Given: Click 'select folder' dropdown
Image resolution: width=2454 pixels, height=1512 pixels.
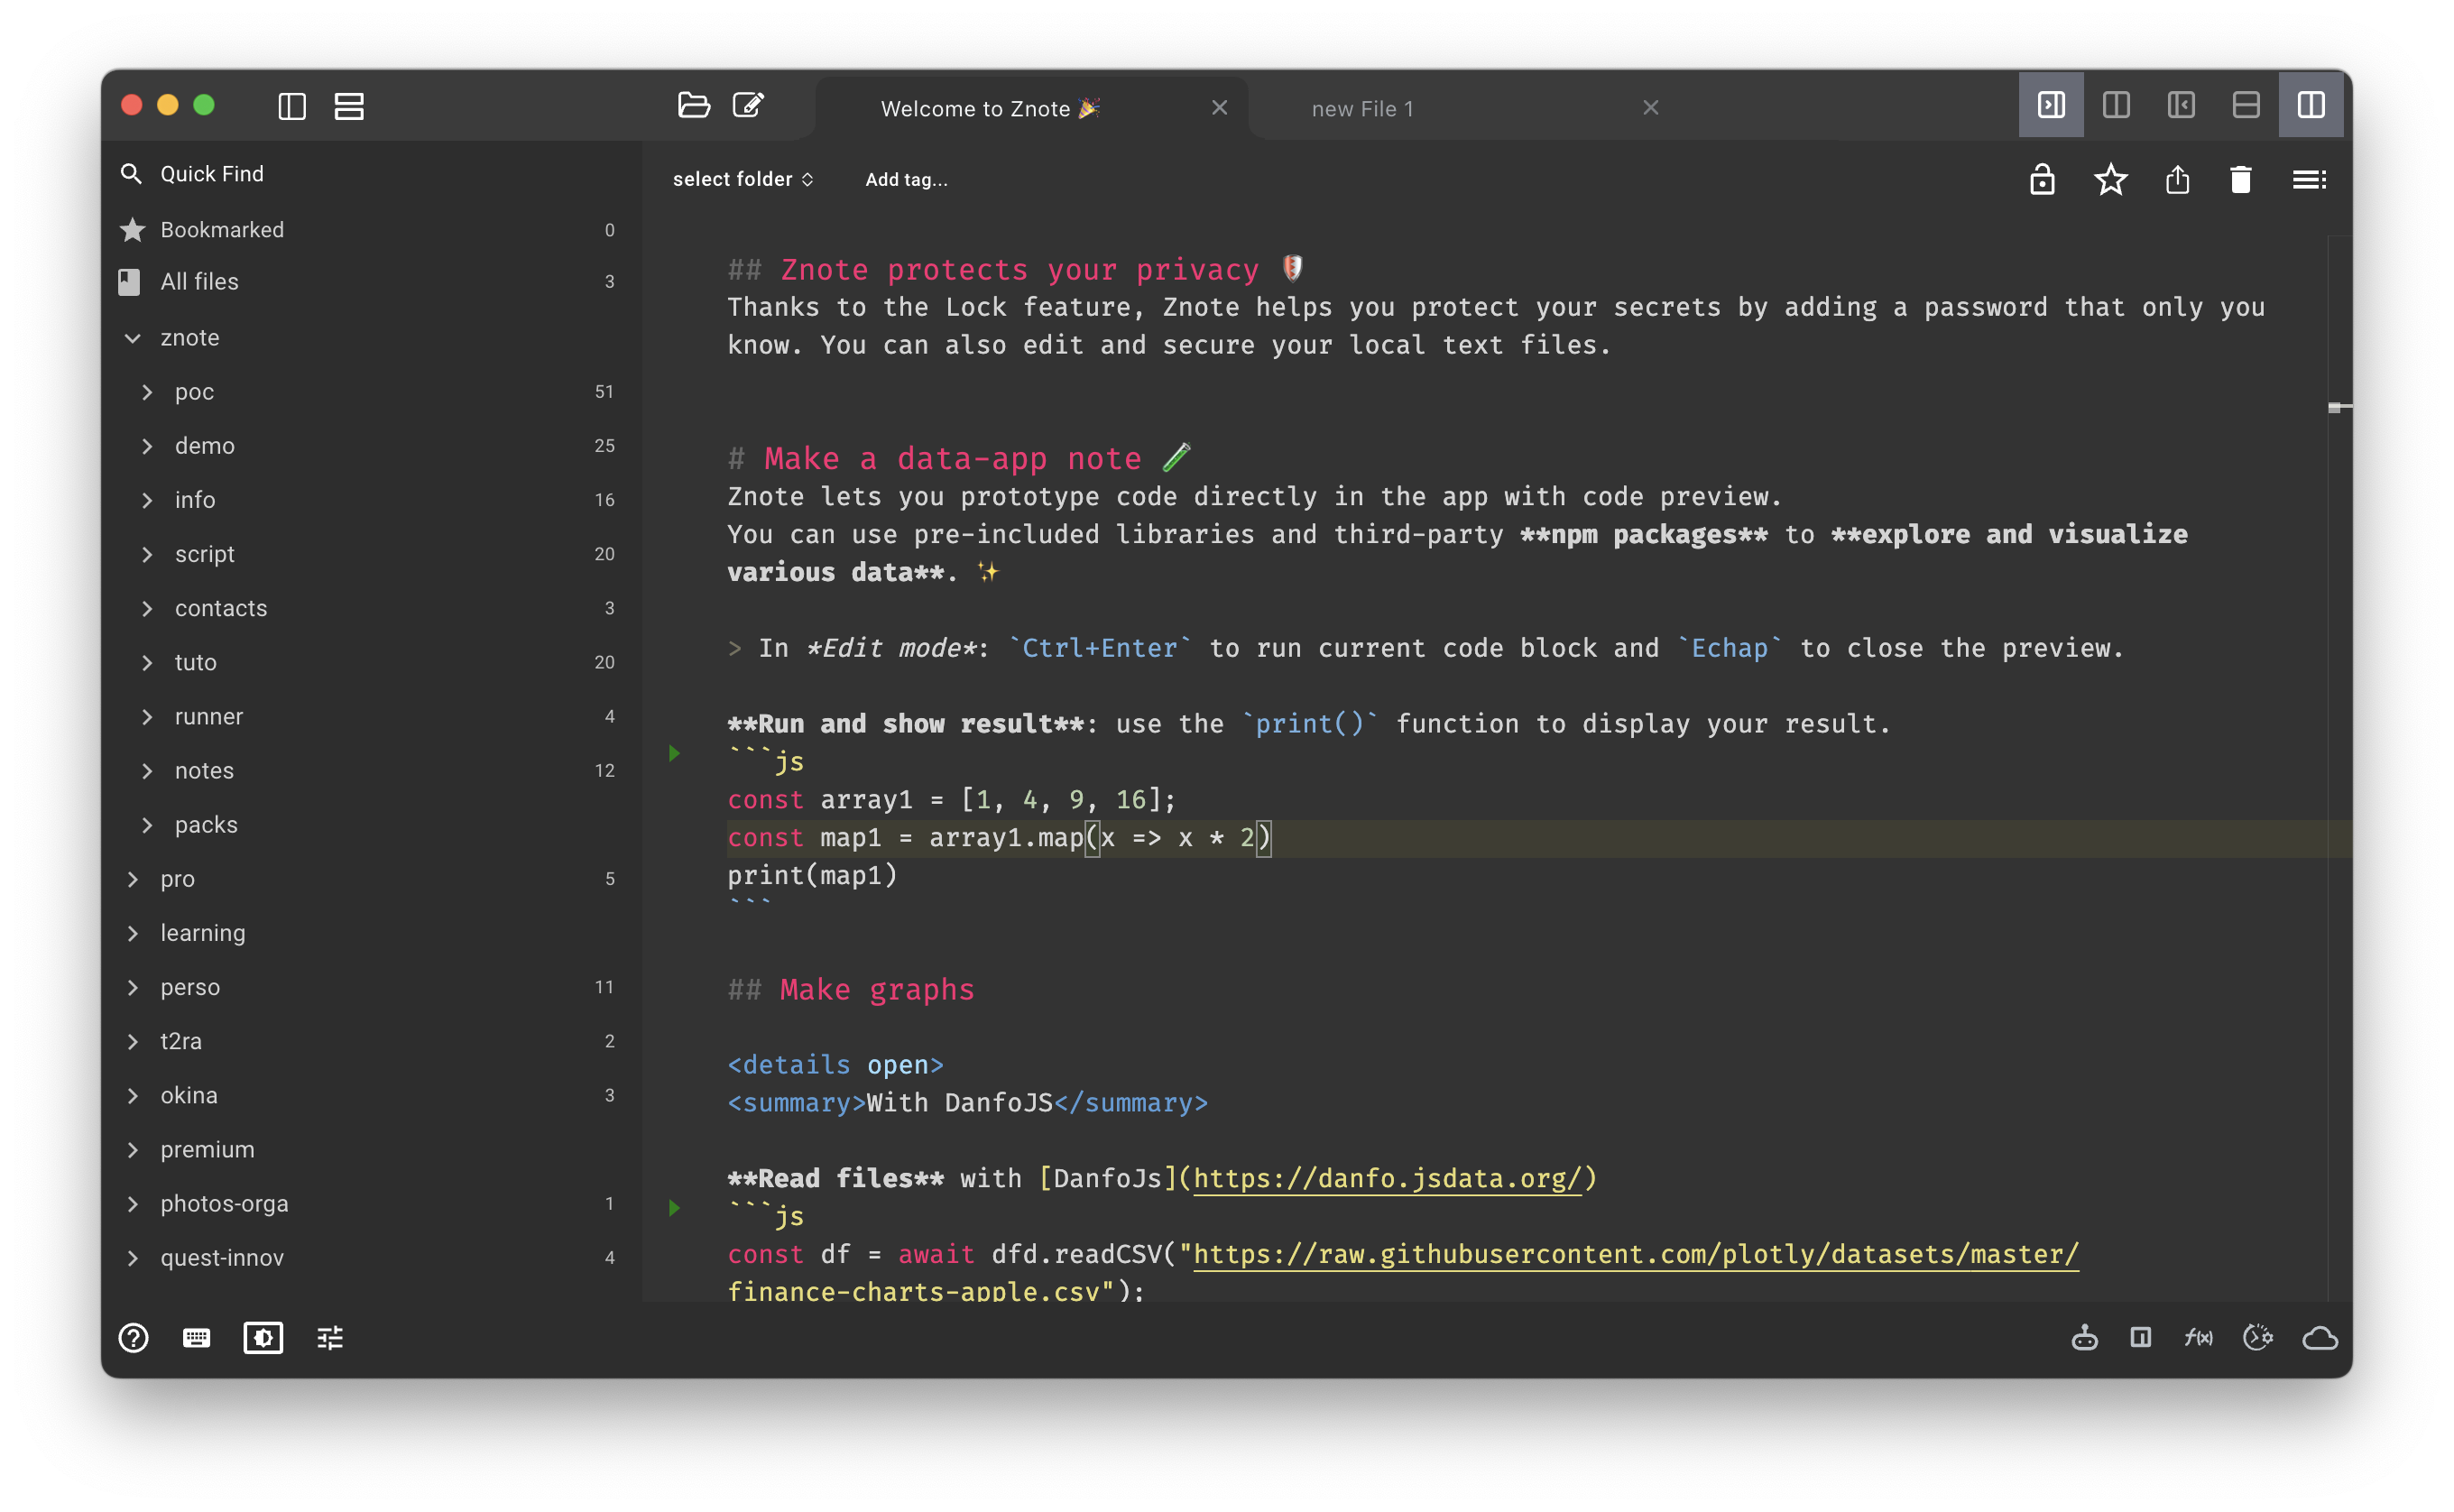Looking at the screenshot, I should (x=740, y=179).
